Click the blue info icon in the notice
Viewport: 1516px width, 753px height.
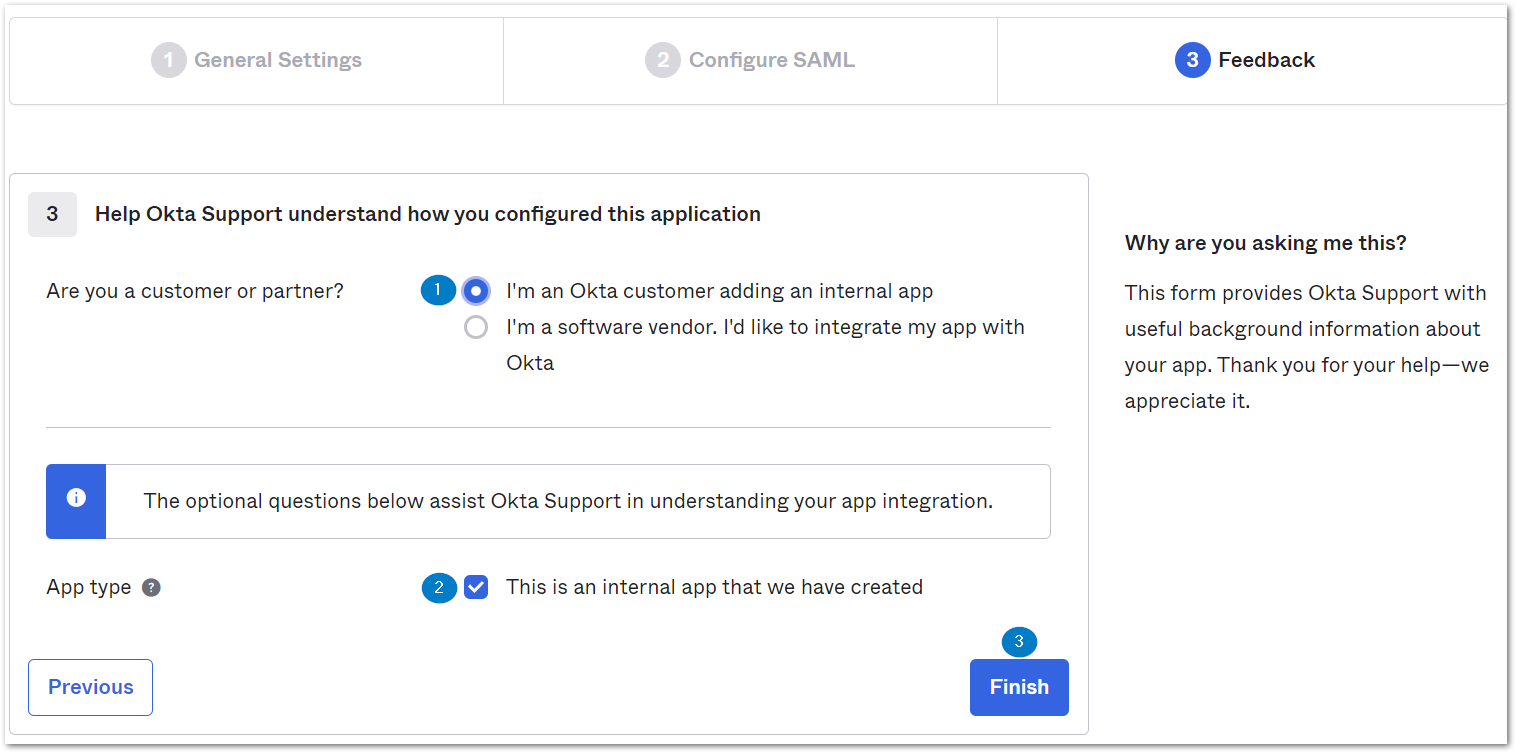click(x=76, y=498)
